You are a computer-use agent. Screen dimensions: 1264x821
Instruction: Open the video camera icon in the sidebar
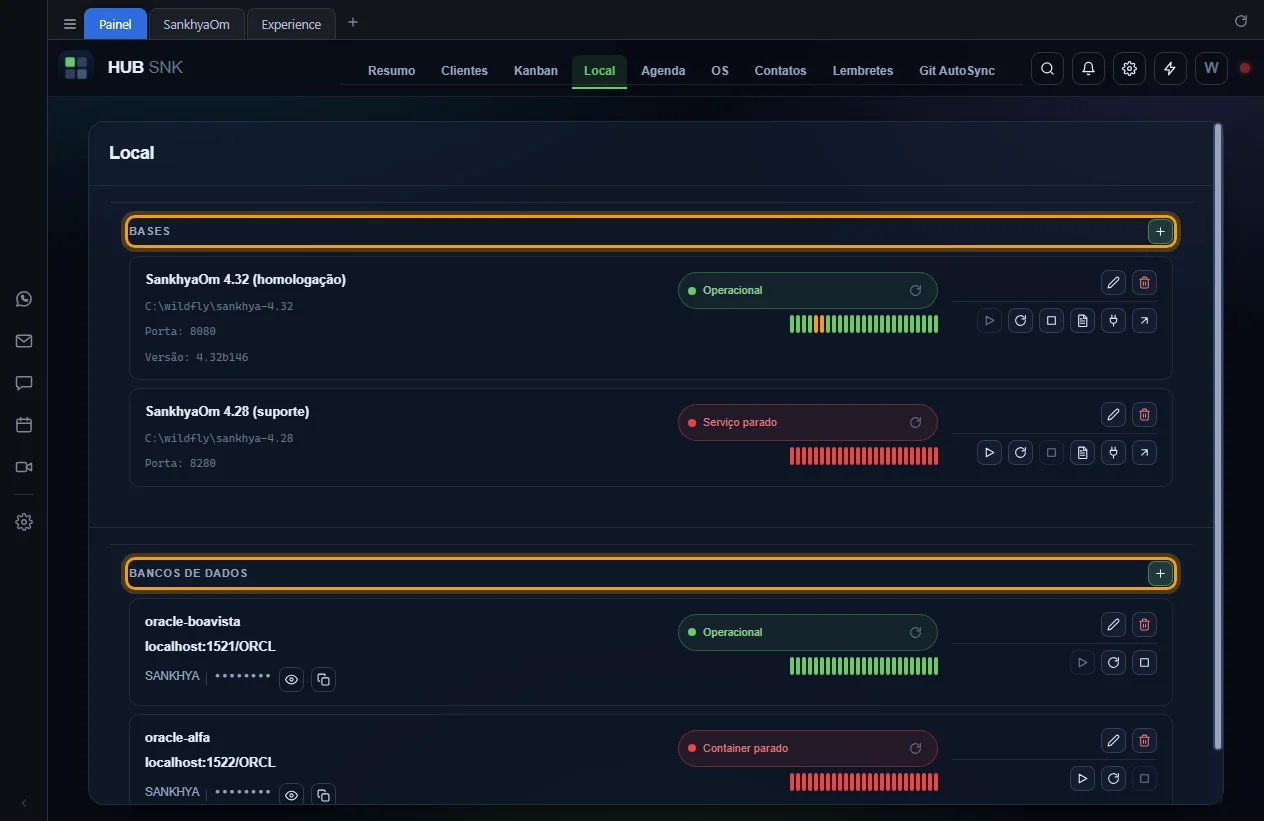(24, 467)
